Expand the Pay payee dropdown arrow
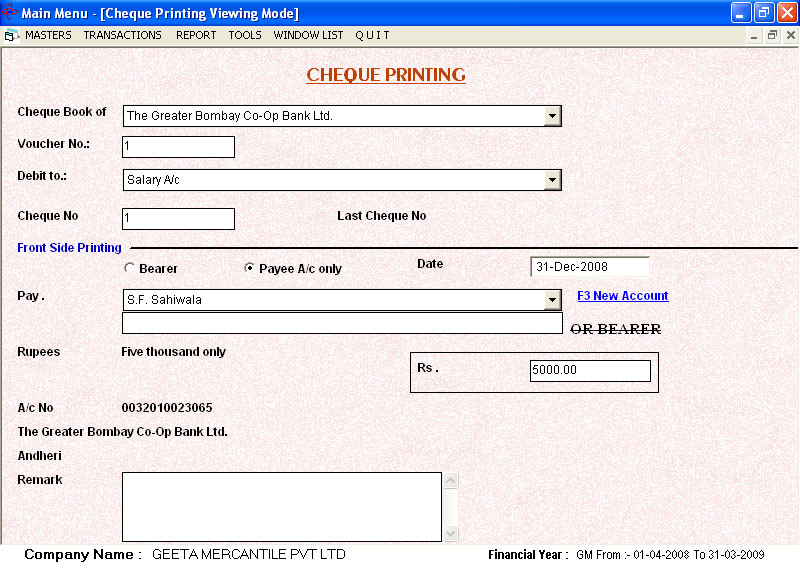Image resolution: width=800 pixels, height=570 pixels. click(x=552, y=300)
